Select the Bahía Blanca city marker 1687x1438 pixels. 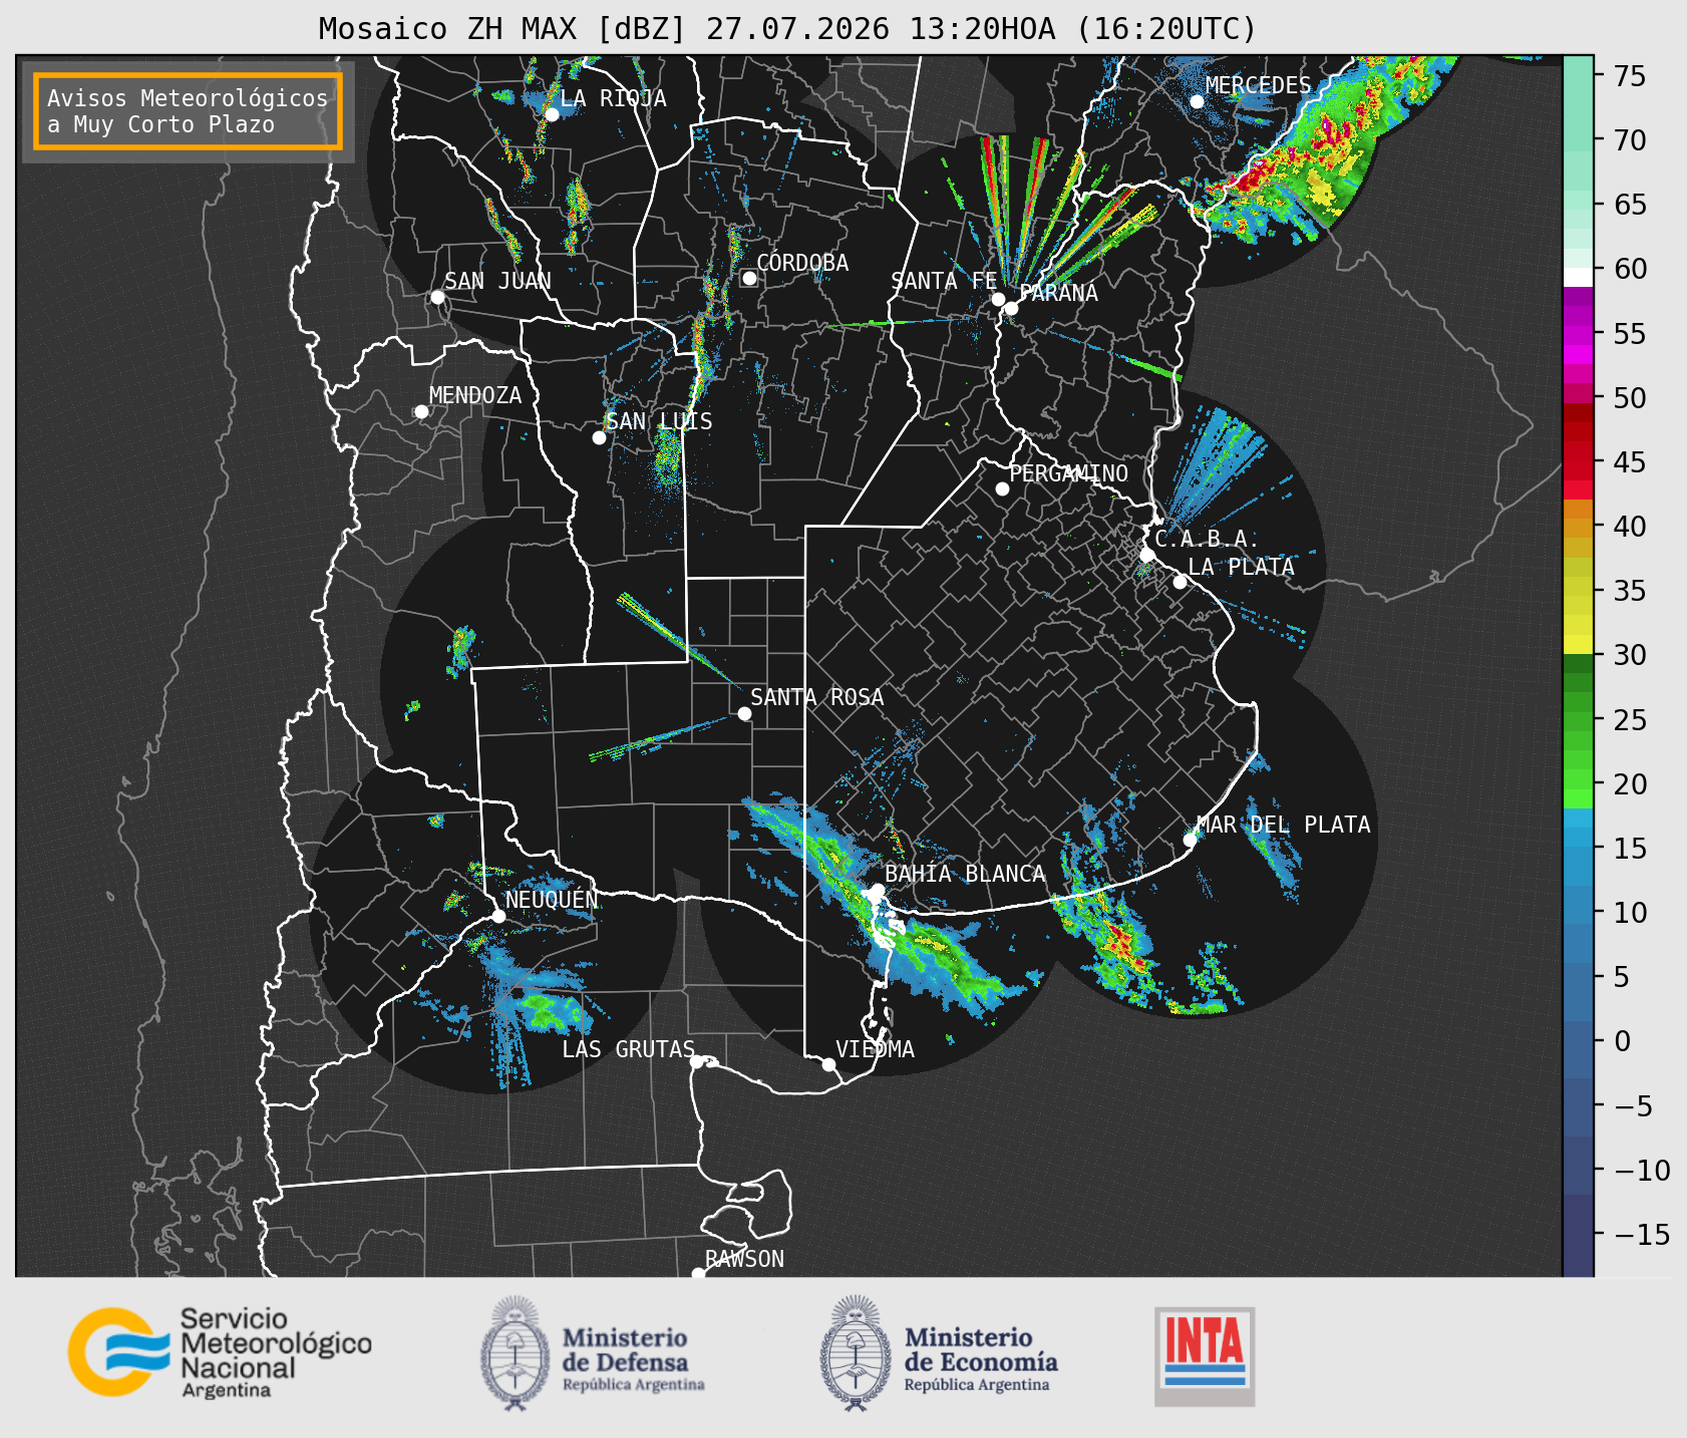[877, 890]
